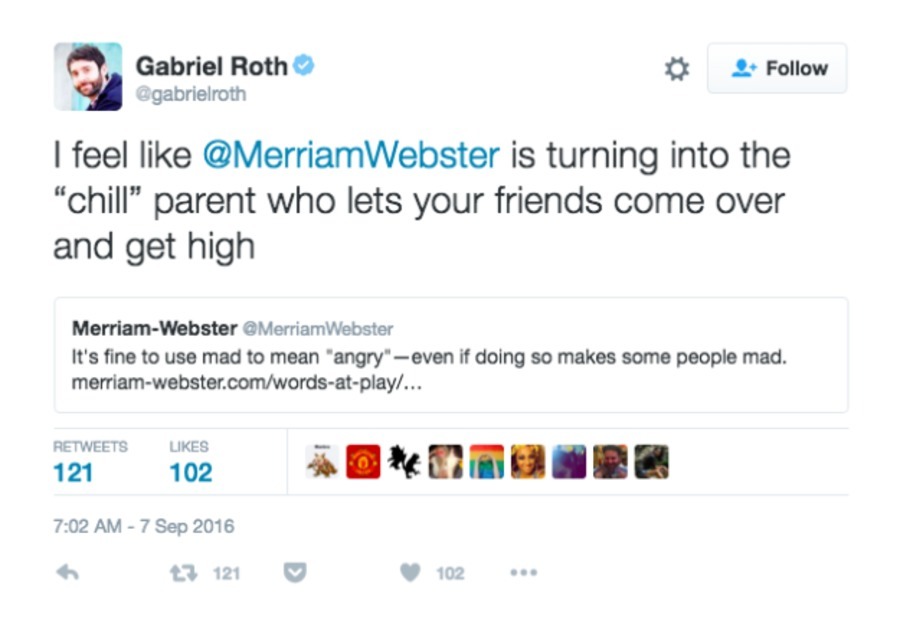This screenshot has width=900, height=625.
Task: Open Gabriel Roth's profile picture
Action: [88, 76]
